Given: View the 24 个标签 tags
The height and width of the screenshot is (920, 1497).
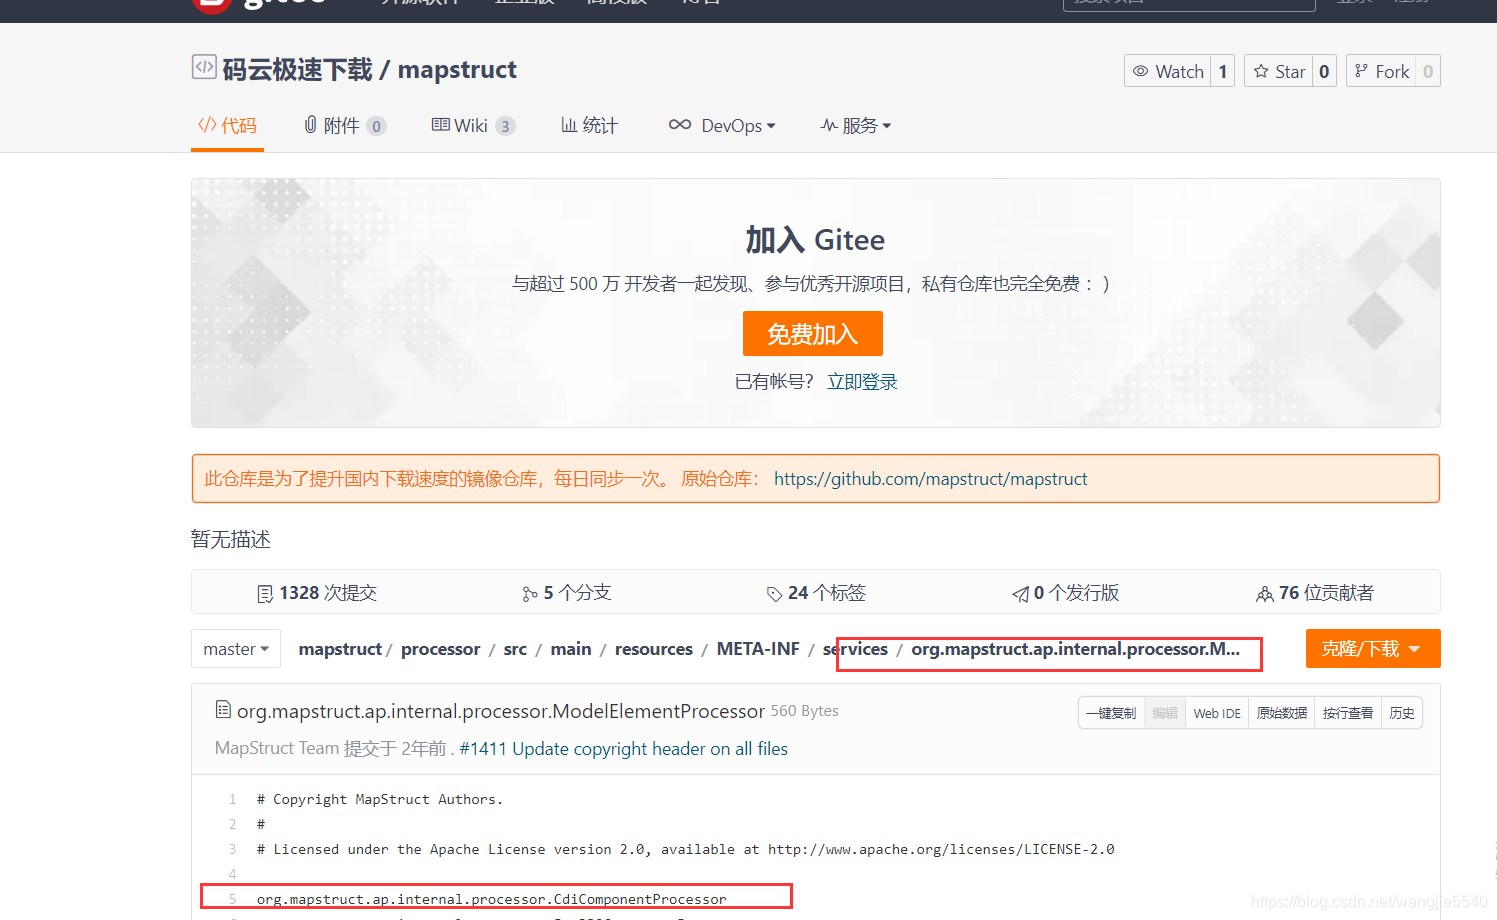Looking at the screenshot, I should (816, 593).
